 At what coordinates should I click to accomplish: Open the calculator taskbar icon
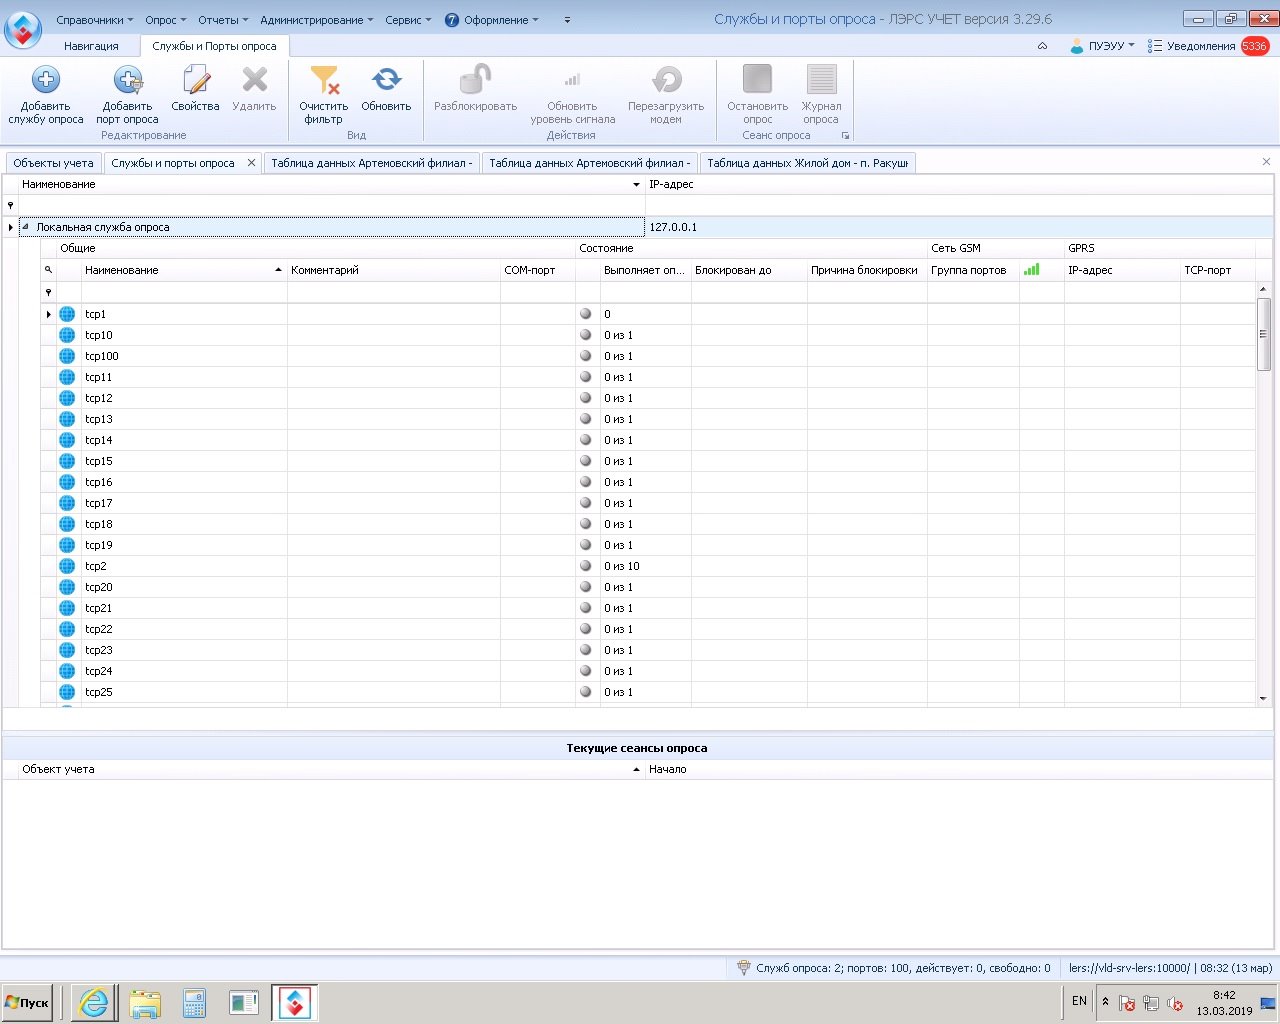[x=195, y=1002]
